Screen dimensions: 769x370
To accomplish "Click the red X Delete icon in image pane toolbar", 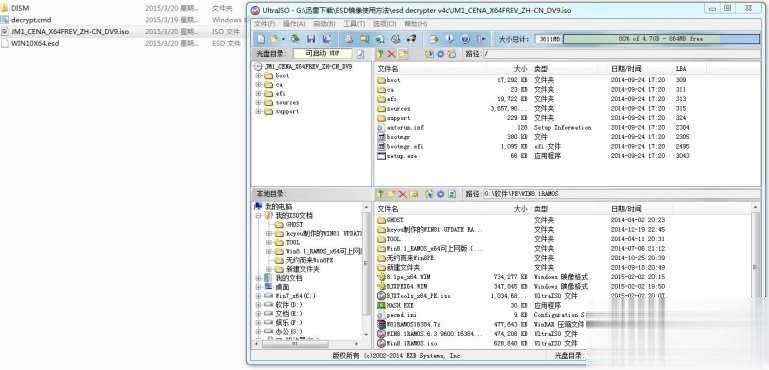I will 391,53.
